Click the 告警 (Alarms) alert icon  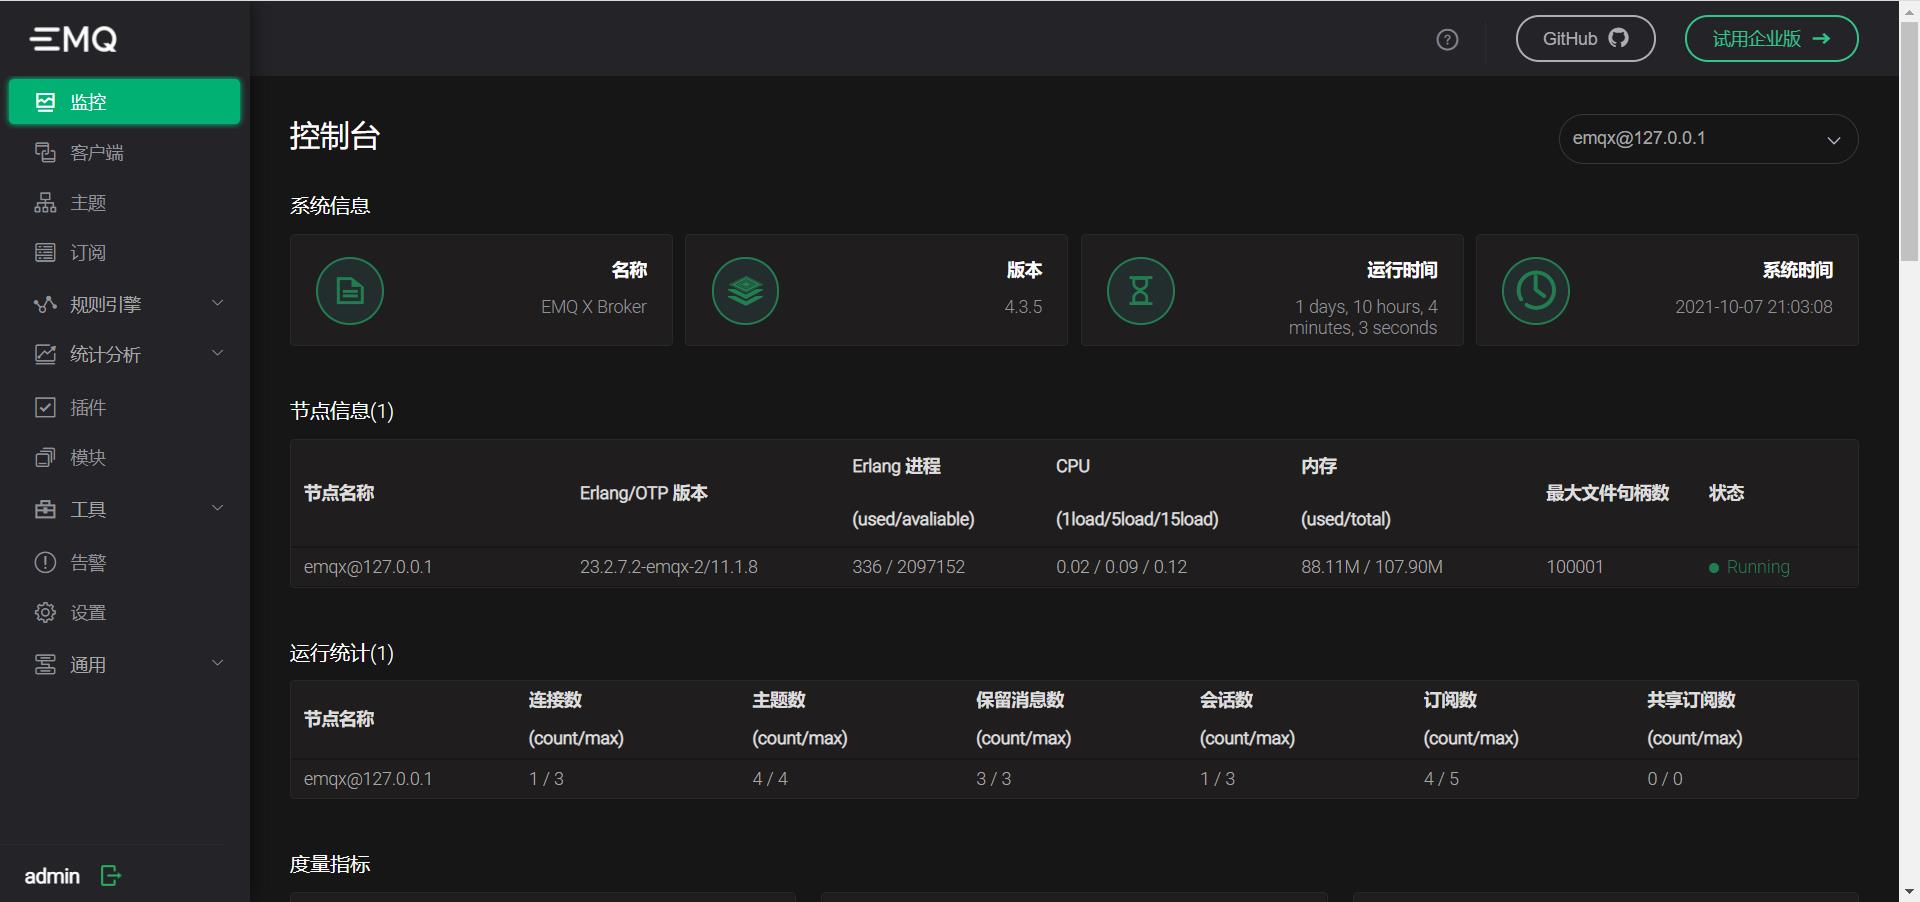pyautogui.click(x=46, y=562)
